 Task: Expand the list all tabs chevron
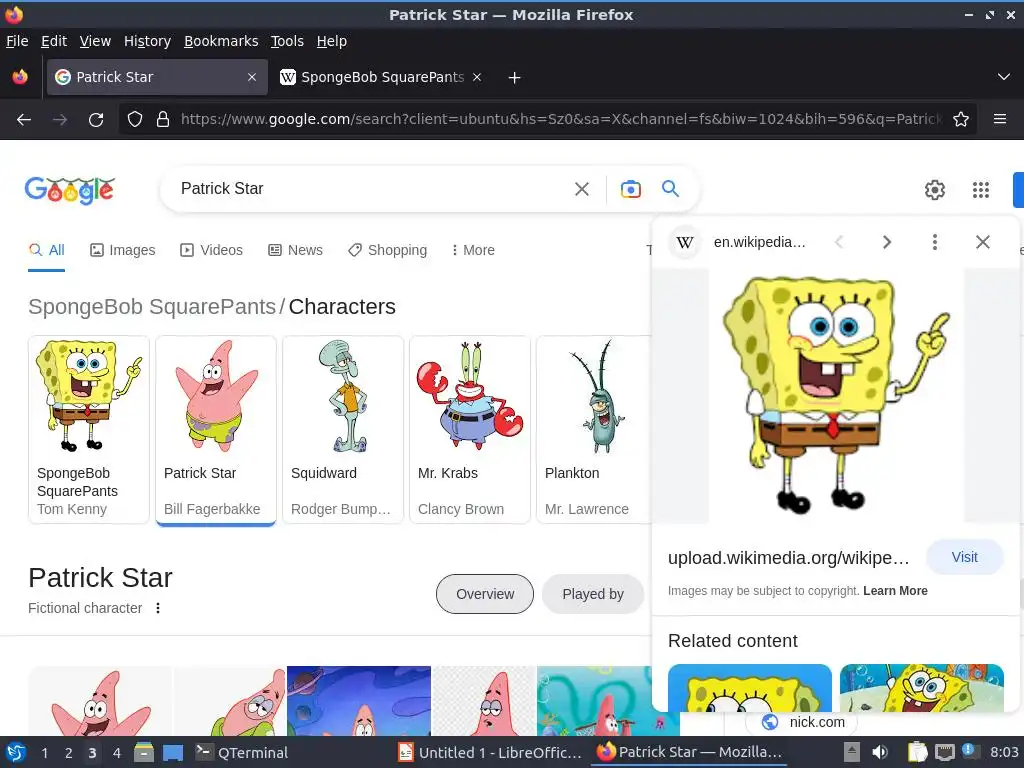pyautogui.click(x=1004, y=77)
